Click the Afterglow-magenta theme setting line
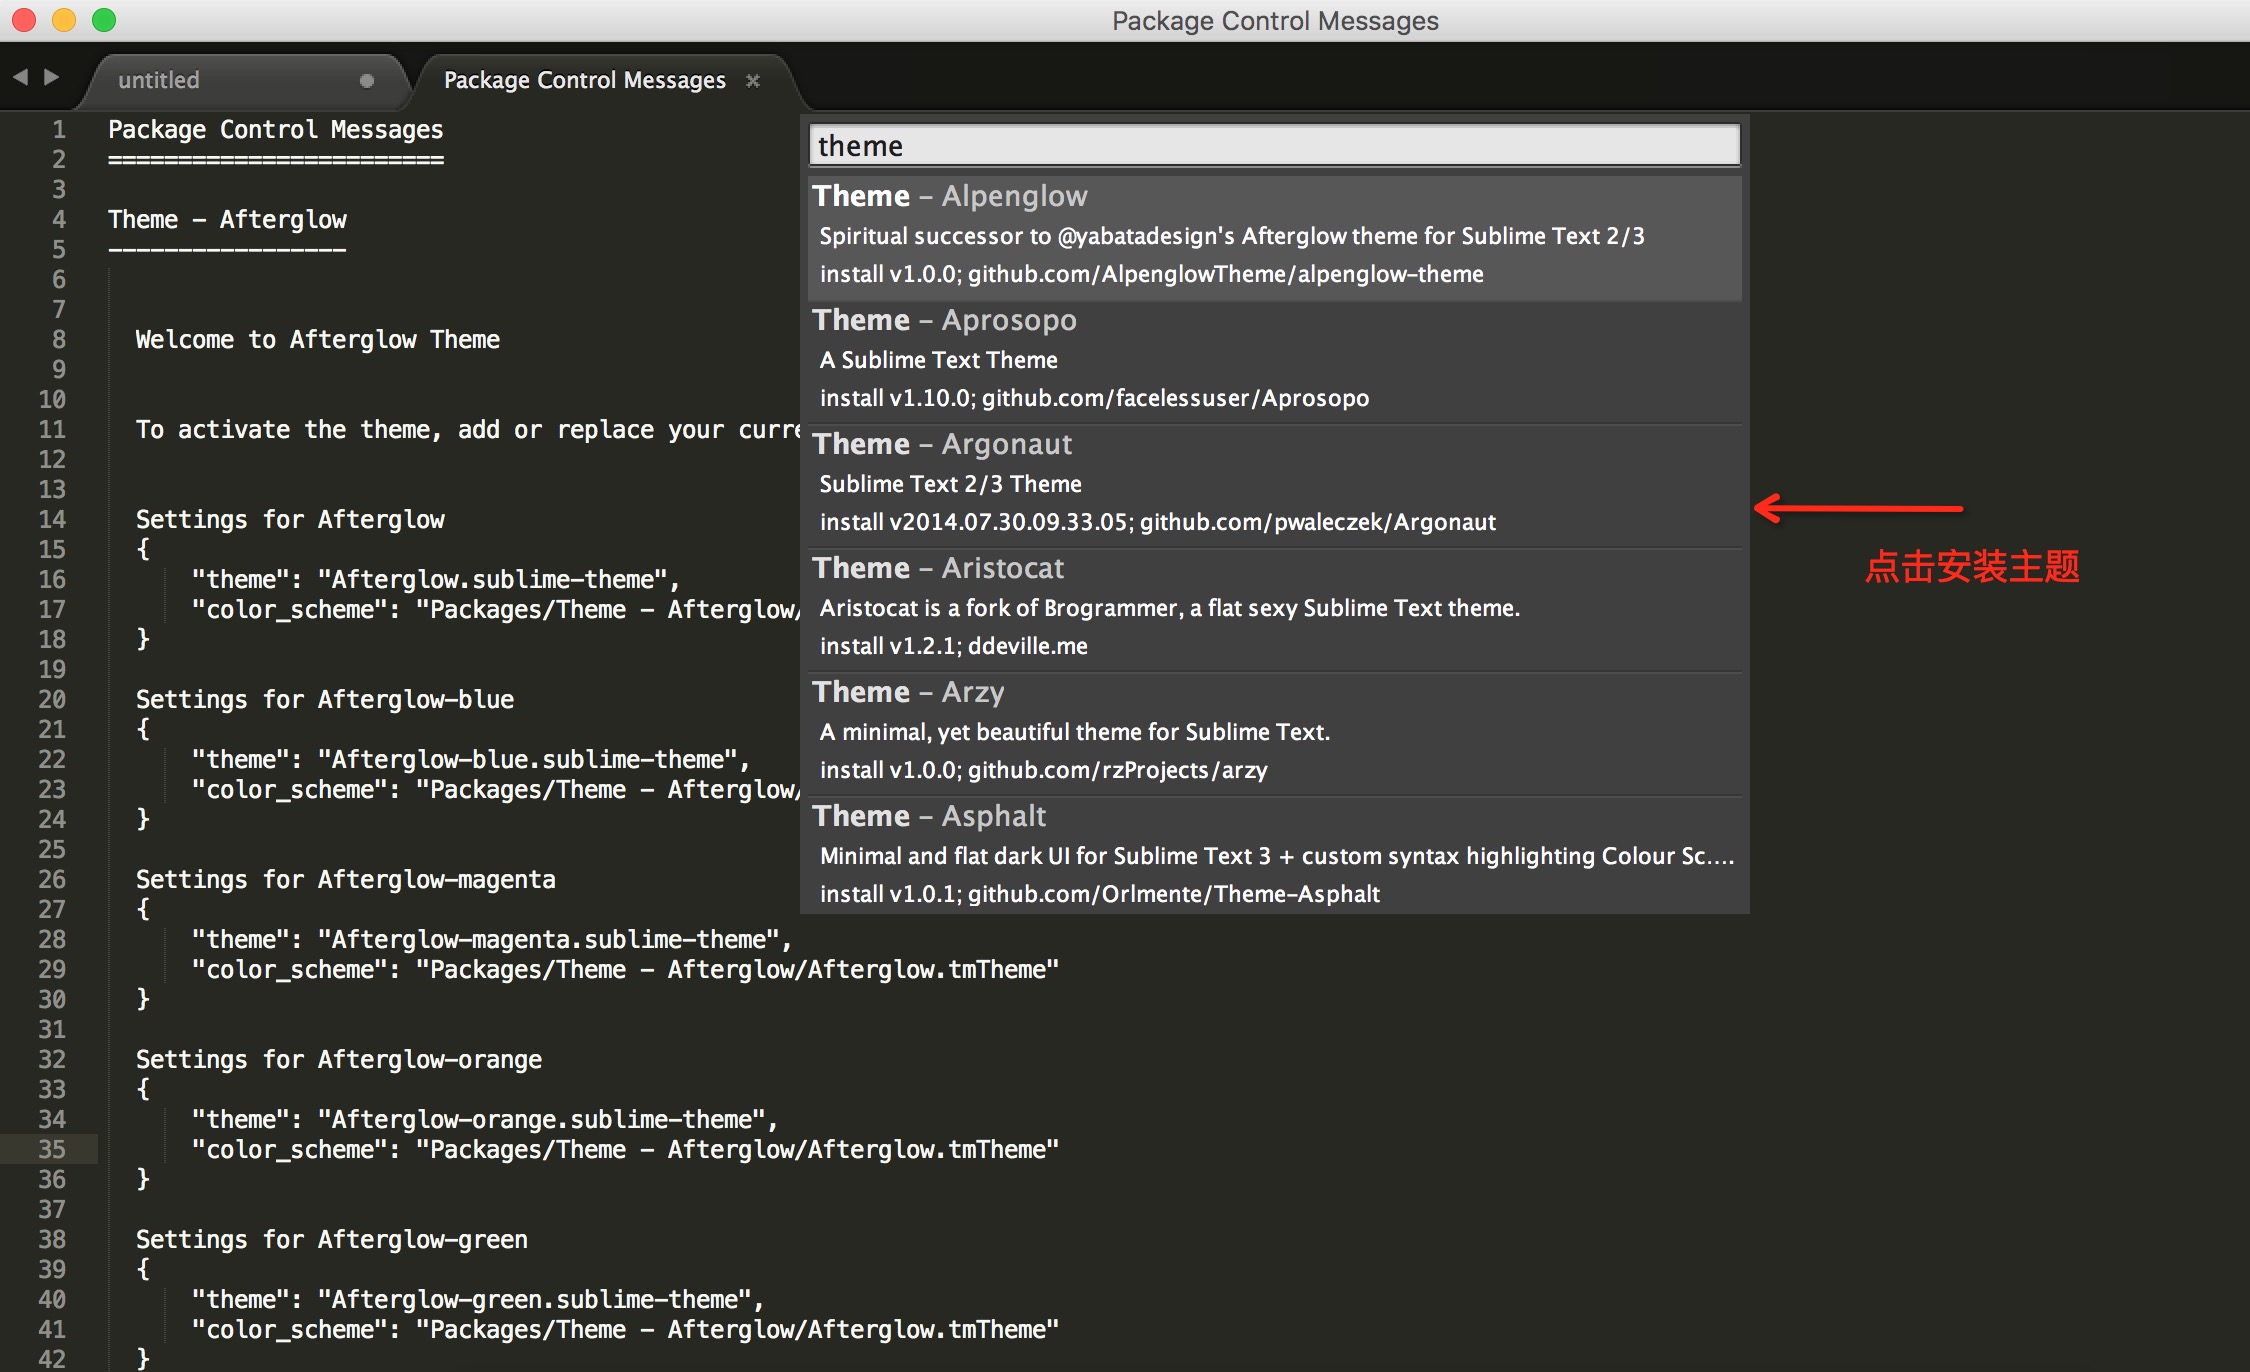This screenshot has height=1372, width=2250. point(490,940)
